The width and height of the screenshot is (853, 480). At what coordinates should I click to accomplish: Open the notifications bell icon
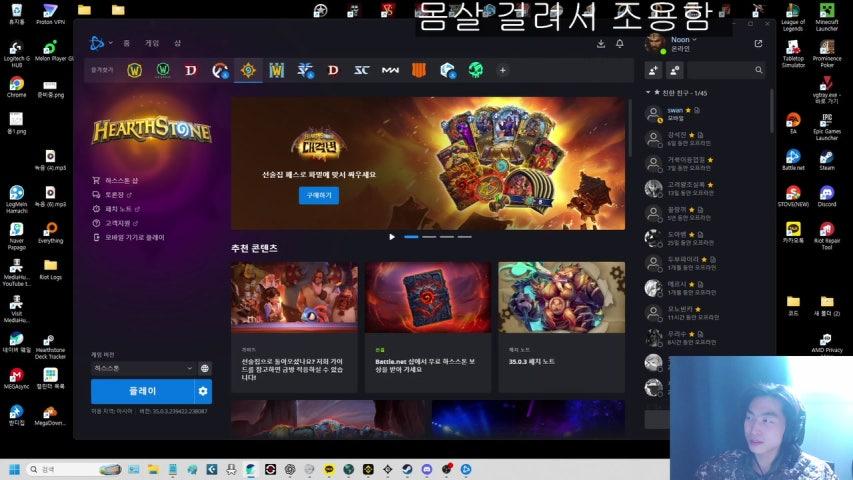[x=620, y=44]
